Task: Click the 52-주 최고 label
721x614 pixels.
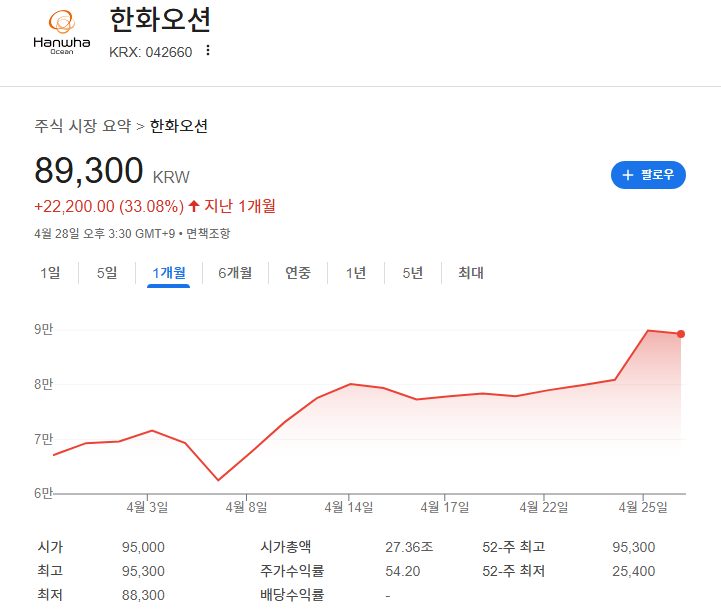Action: pyautogui.click(x=514, y=547)
